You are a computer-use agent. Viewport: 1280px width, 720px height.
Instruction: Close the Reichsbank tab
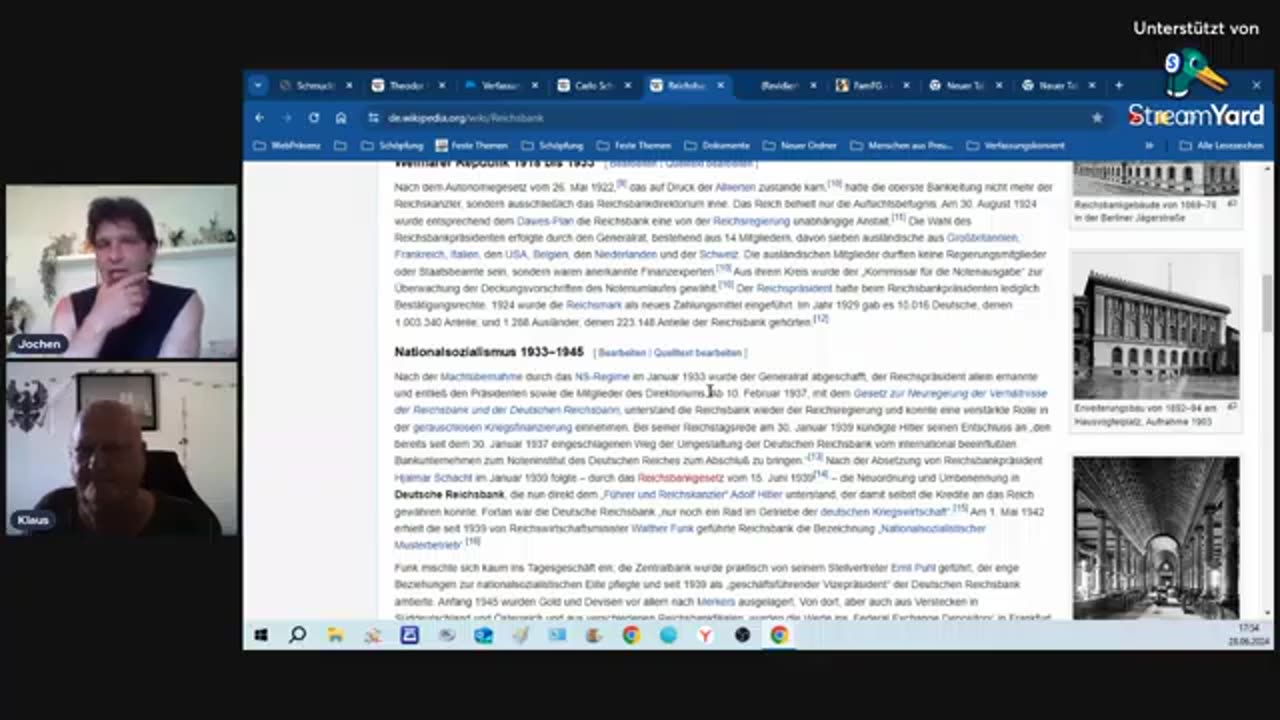point(720,86)
